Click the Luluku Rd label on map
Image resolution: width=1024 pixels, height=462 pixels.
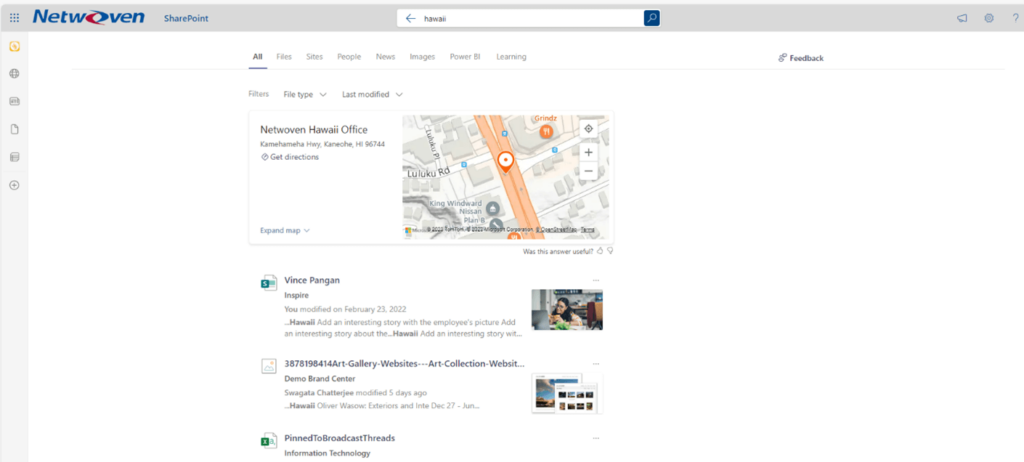tap(429, 174)
